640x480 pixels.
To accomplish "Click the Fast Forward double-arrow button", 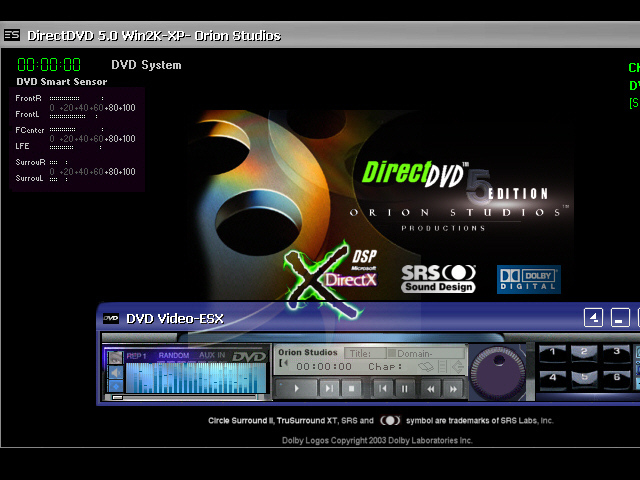I will point(453,389).
